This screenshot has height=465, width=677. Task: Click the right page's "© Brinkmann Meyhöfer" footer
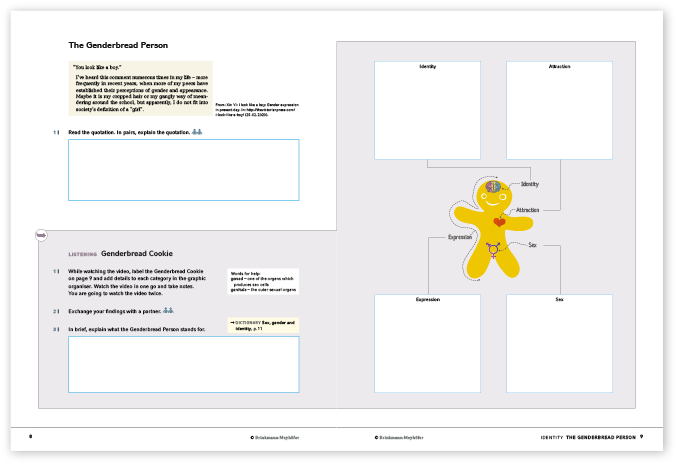tap(399, 437)
